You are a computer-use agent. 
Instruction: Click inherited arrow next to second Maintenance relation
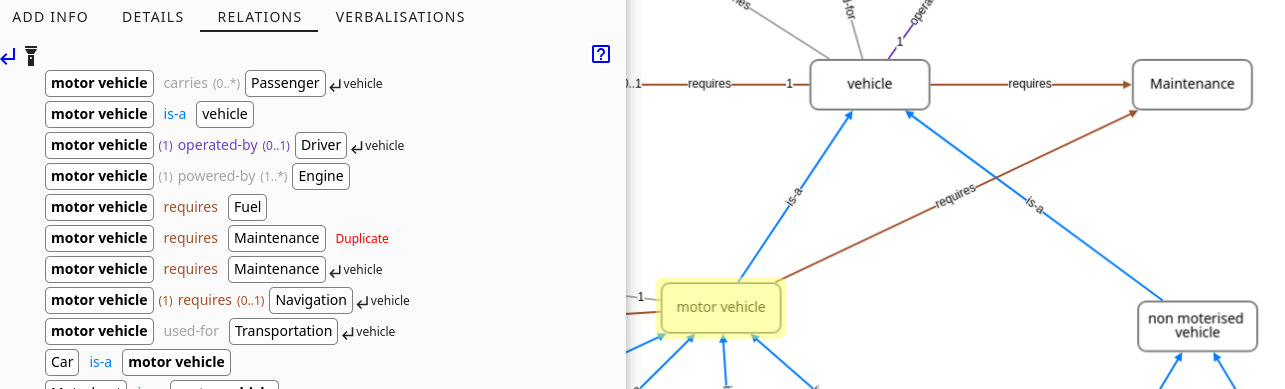point(336,270)
